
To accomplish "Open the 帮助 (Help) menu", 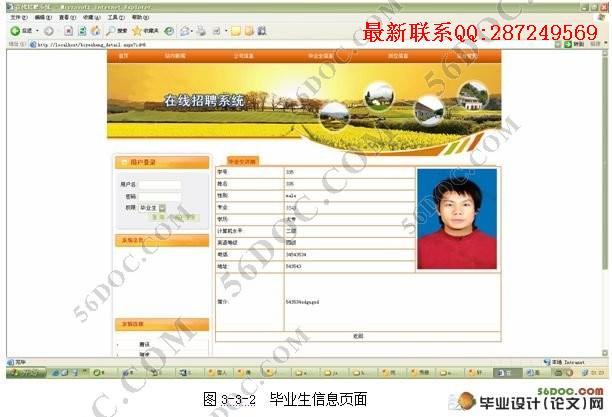I will point(140,18).
